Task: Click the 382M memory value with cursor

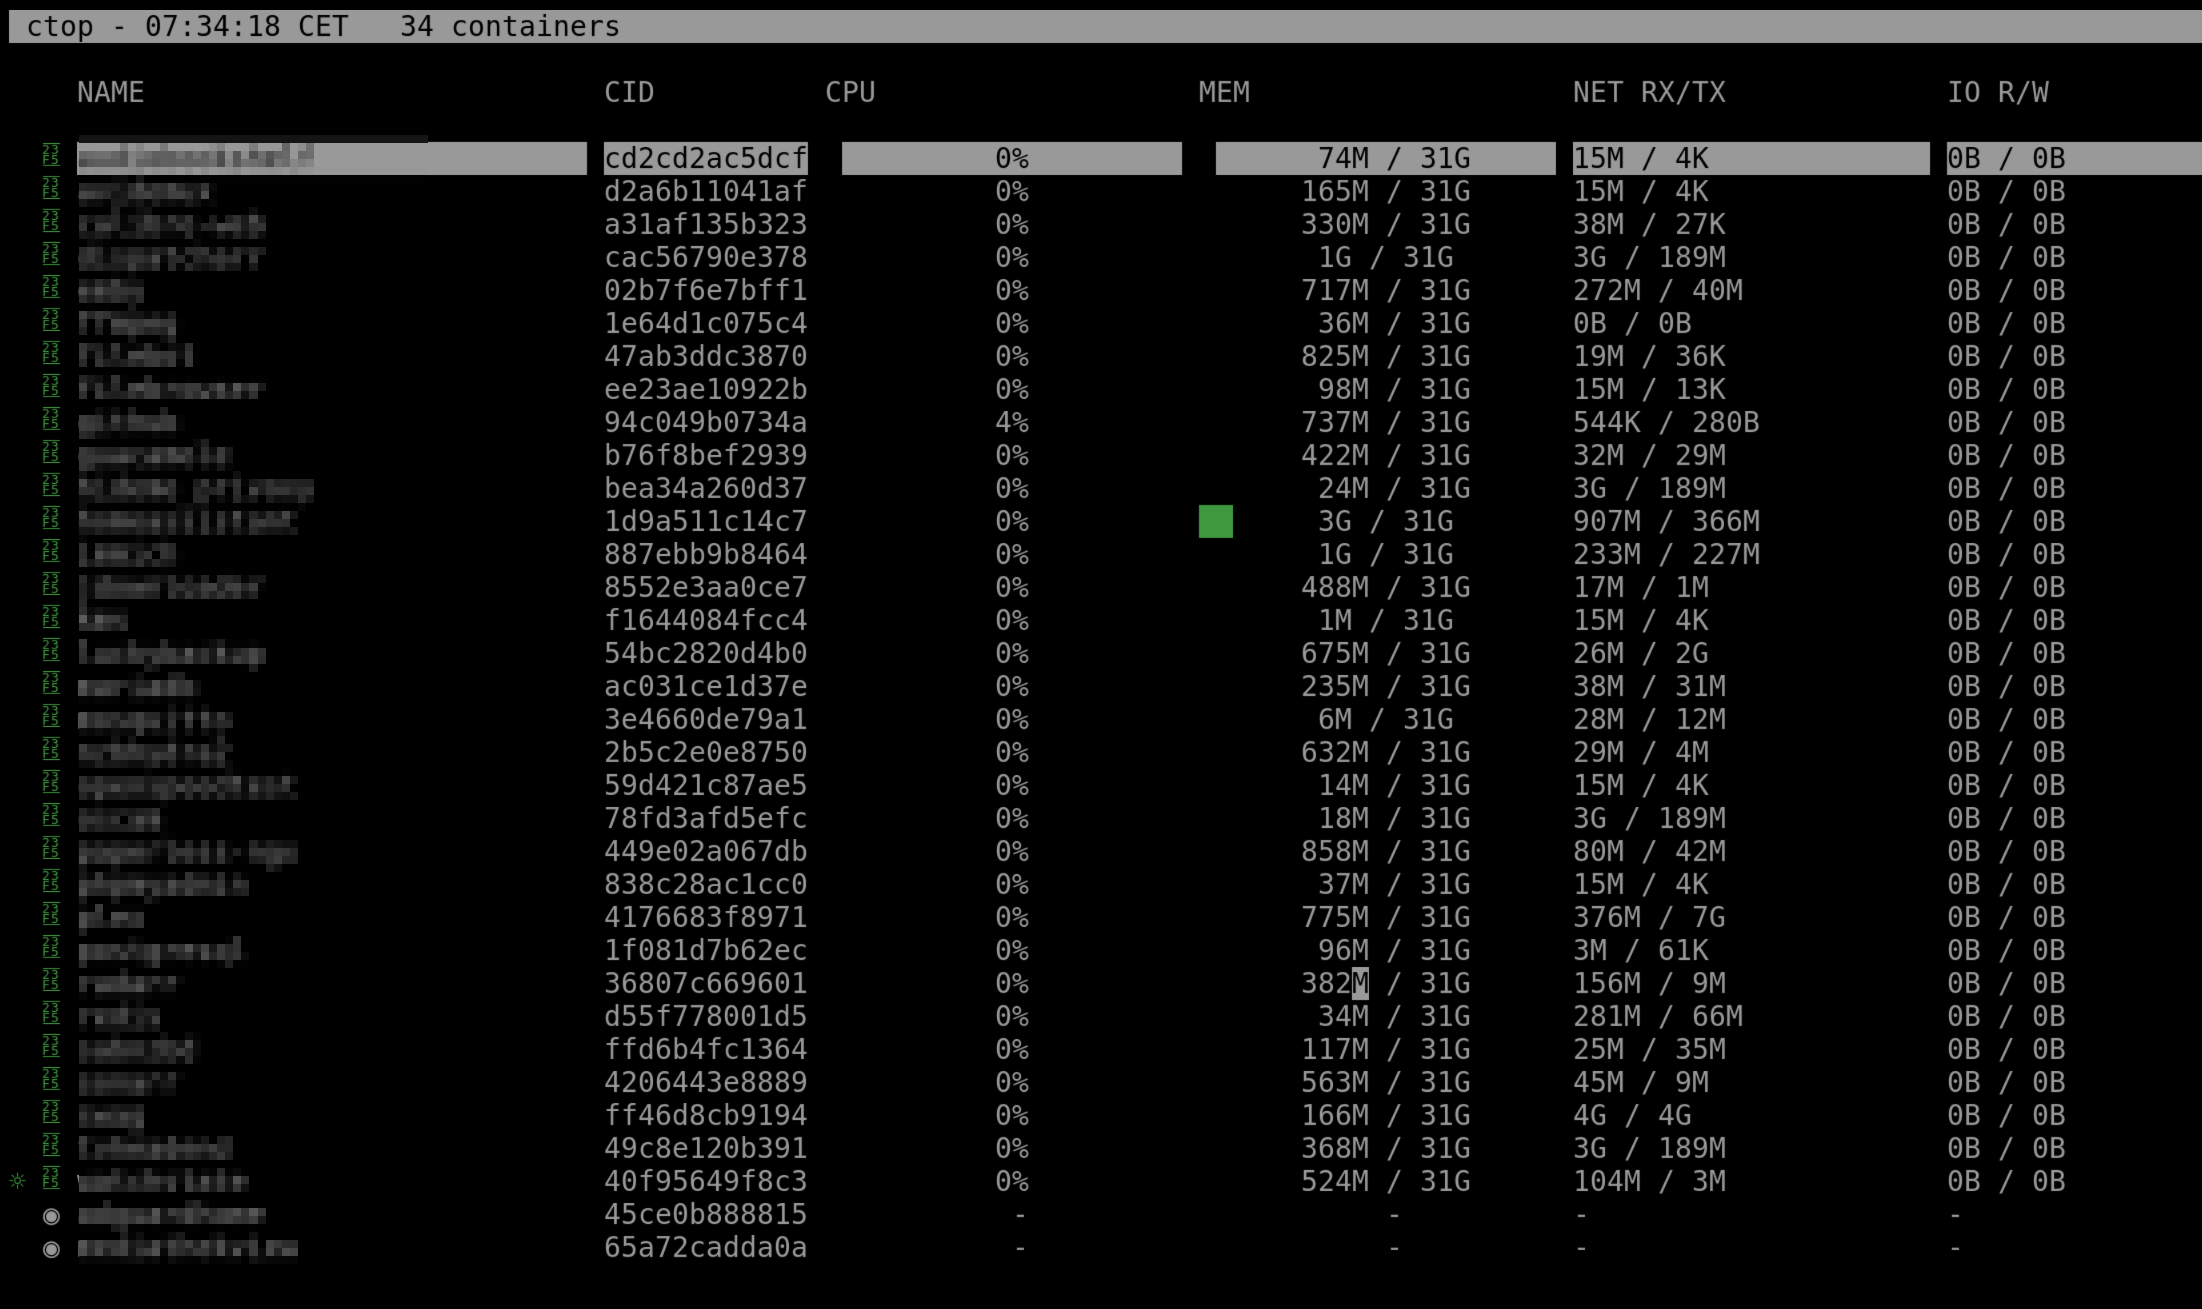Action: click(1335, 983)
